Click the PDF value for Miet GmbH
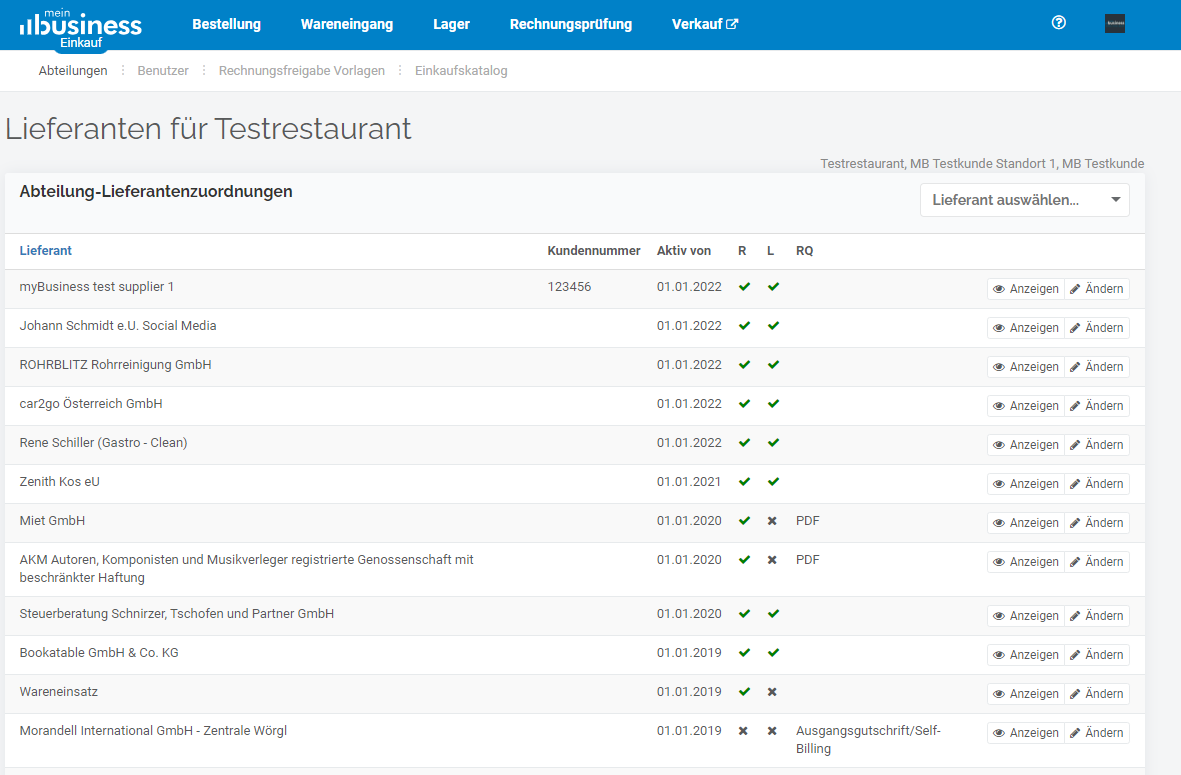The width and height of the screenshot is (1181, 775). tap(807, 521)
